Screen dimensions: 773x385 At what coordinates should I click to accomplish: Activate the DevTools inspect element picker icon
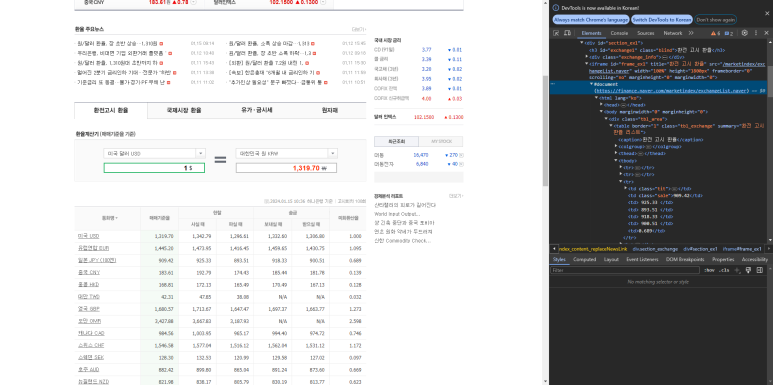tap(556, 33)
